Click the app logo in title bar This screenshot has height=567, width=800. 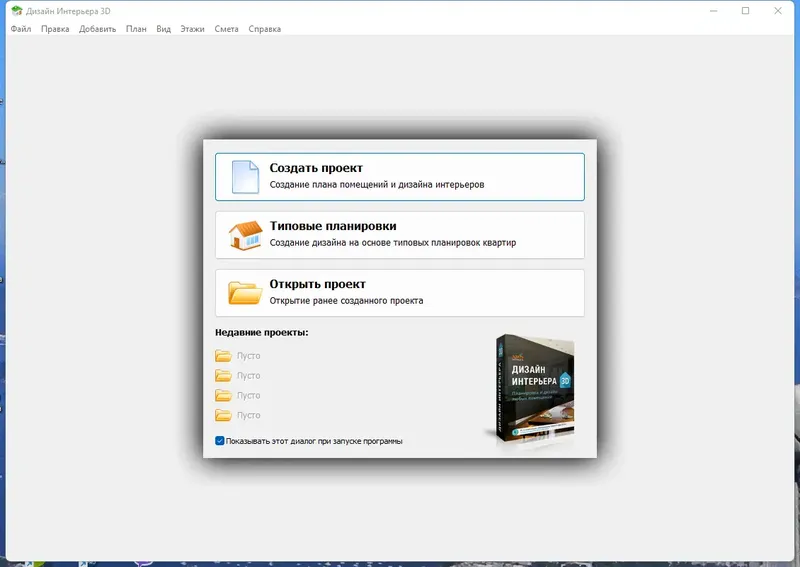click(17, 11)
